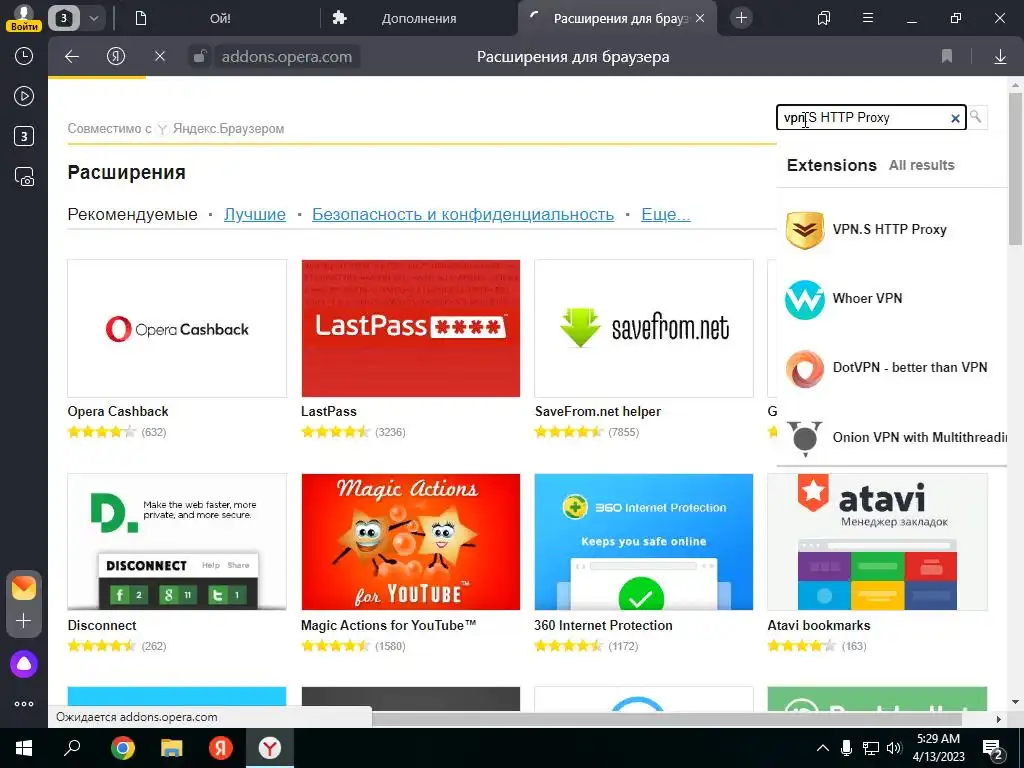This screenshot has height=768, width=1024.
Task: Open the screenshot tool in sidebar
Action: point(24,177)
